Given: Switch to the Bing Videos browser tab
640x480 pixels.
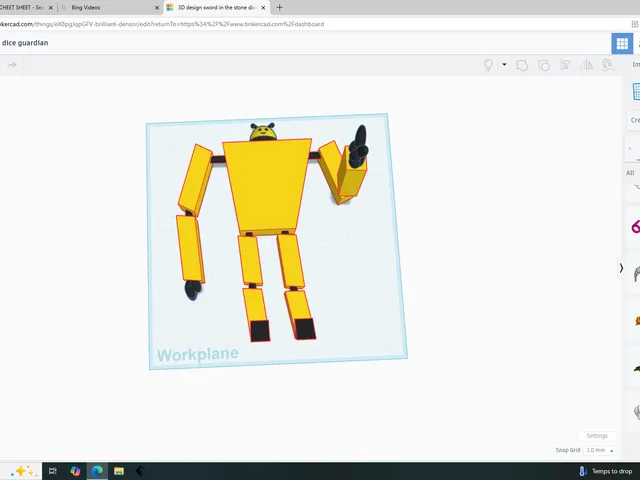Looking at the screenshot, I should tap(109, 7).
